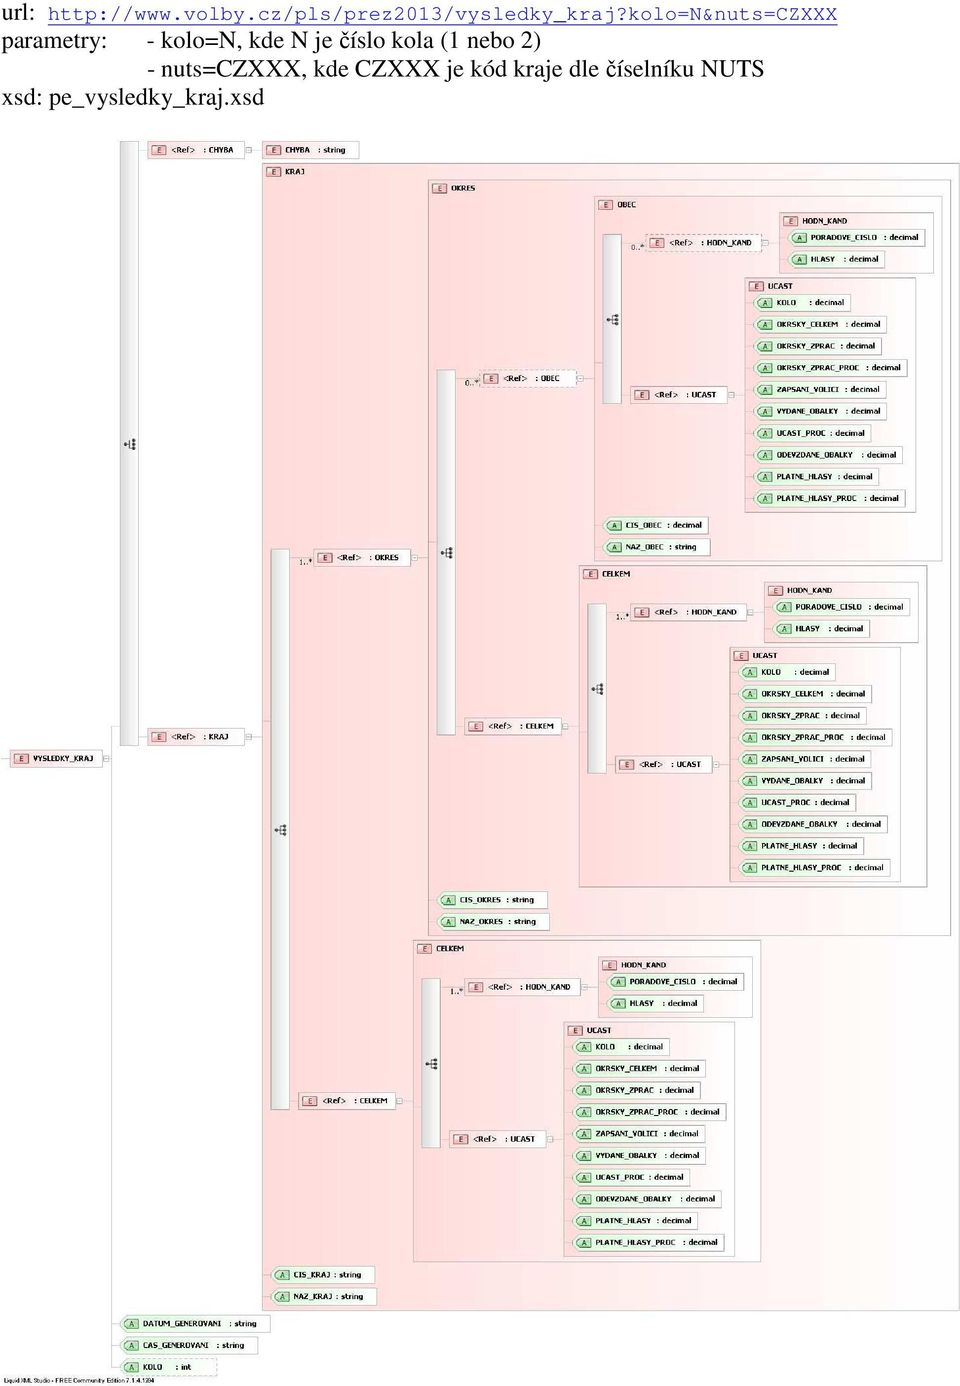
Task: Collapse bottom <Ref> : CELKEM expander below OKRES
Action: [400, 1101]
